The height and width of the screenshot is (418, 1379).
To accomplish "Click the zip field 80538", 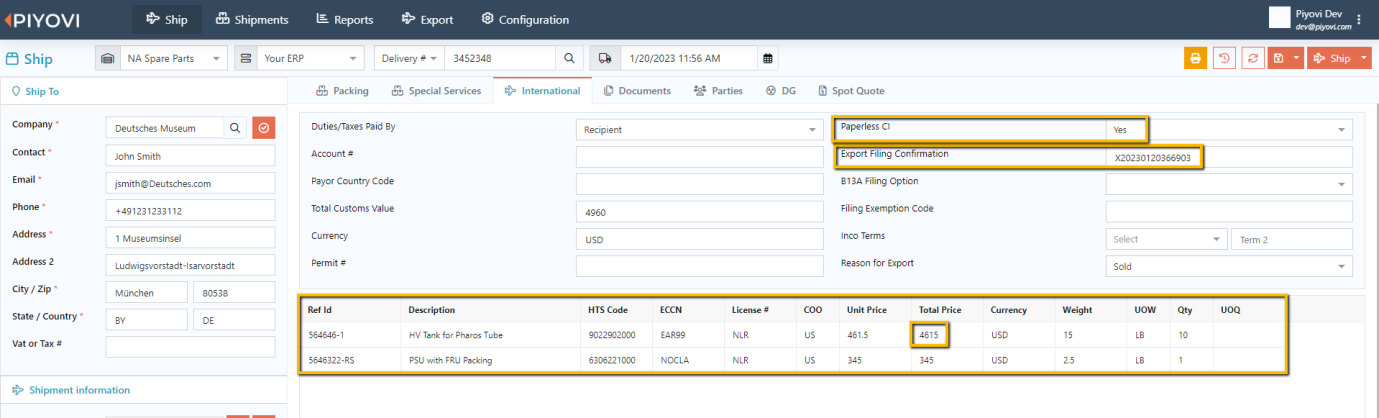I will pos(234,292).
